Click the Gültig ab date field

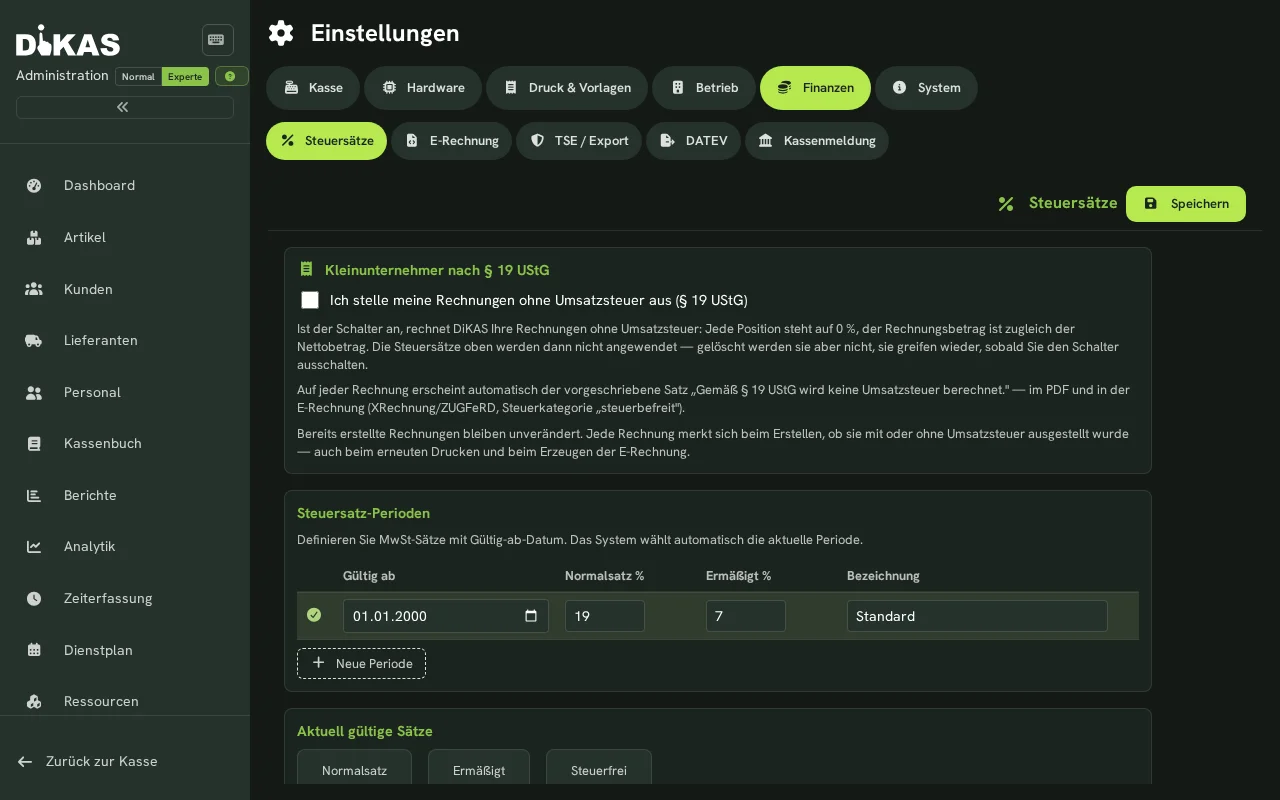tap(446, 616)
